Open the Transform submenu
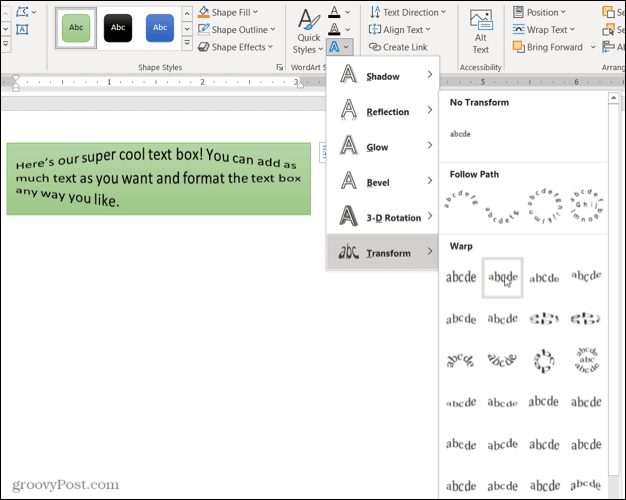 382,252
